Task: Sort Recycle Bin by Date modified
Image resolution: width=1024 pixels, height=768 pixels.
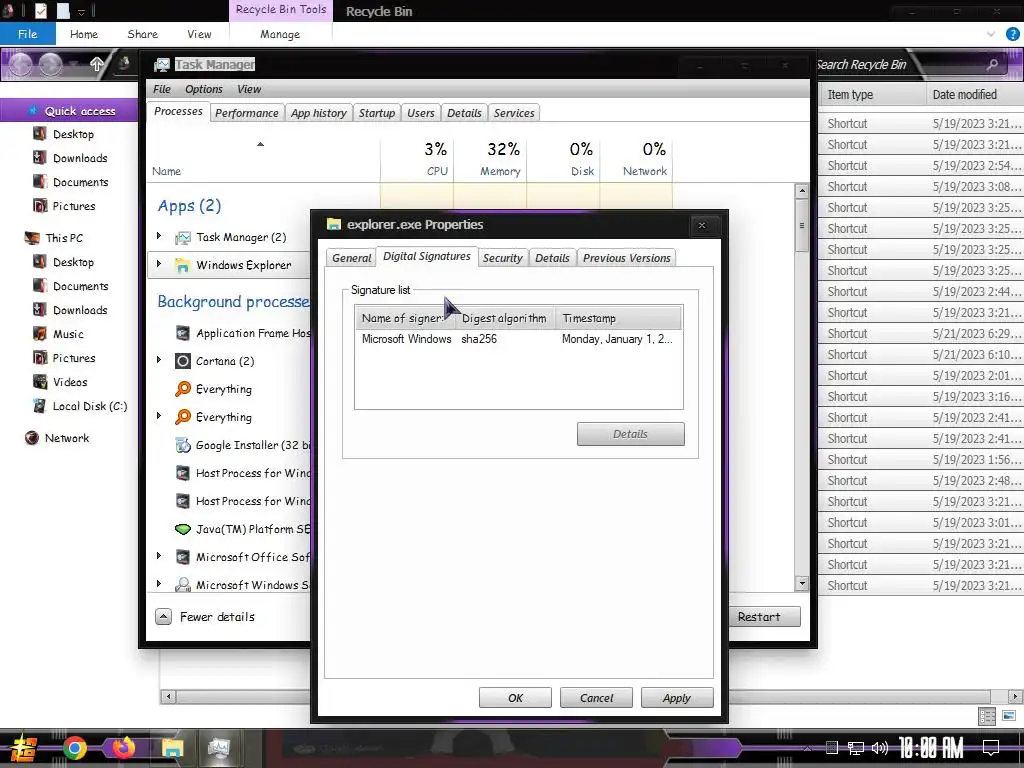Action: tap(975, 95)
